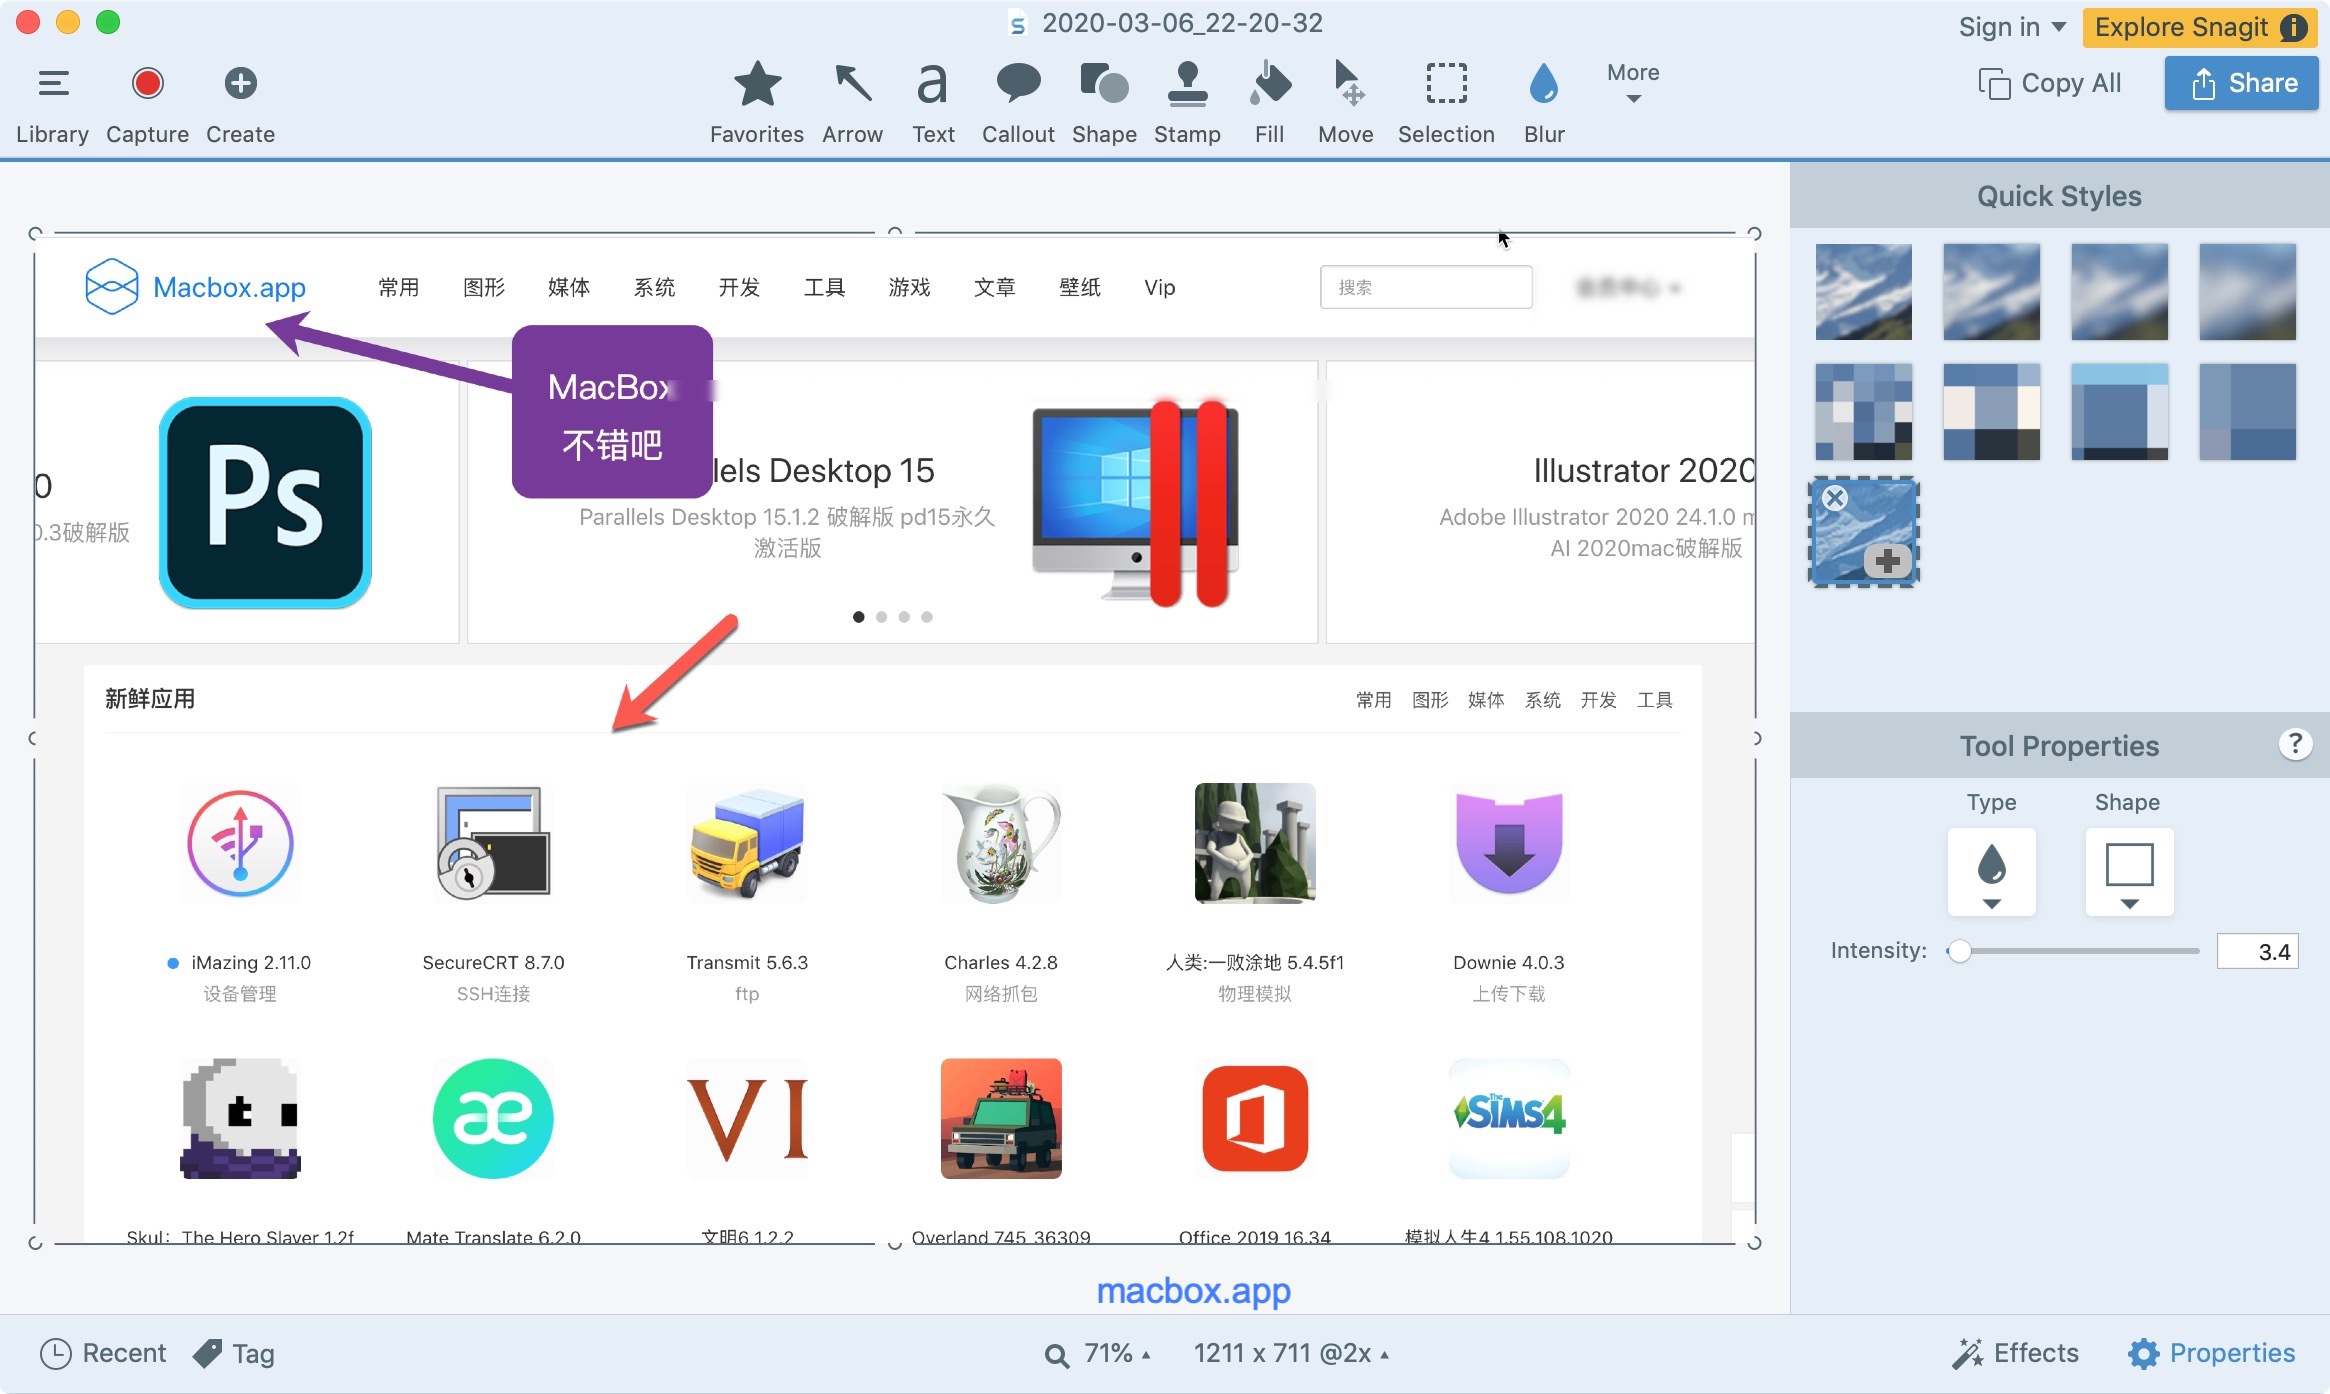Click the Share button
The height and width of the screenshot is (1394, 2330).
click(2242, 83)
